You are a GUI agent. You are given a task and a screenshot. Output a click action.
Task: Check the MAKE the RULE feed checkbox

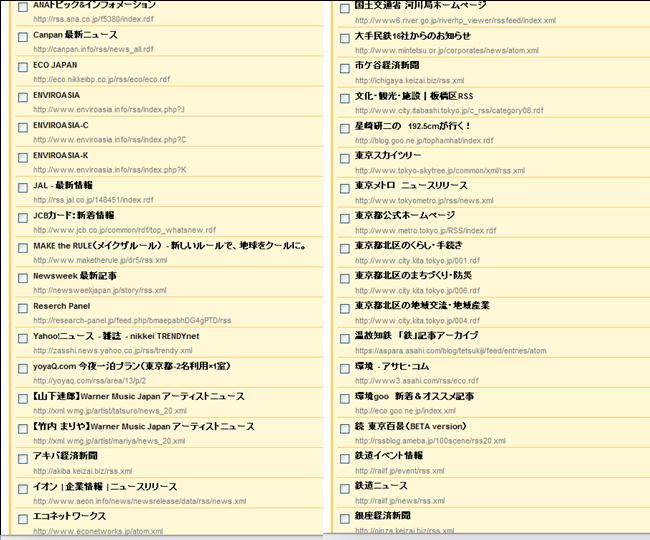tap(23, 248)
